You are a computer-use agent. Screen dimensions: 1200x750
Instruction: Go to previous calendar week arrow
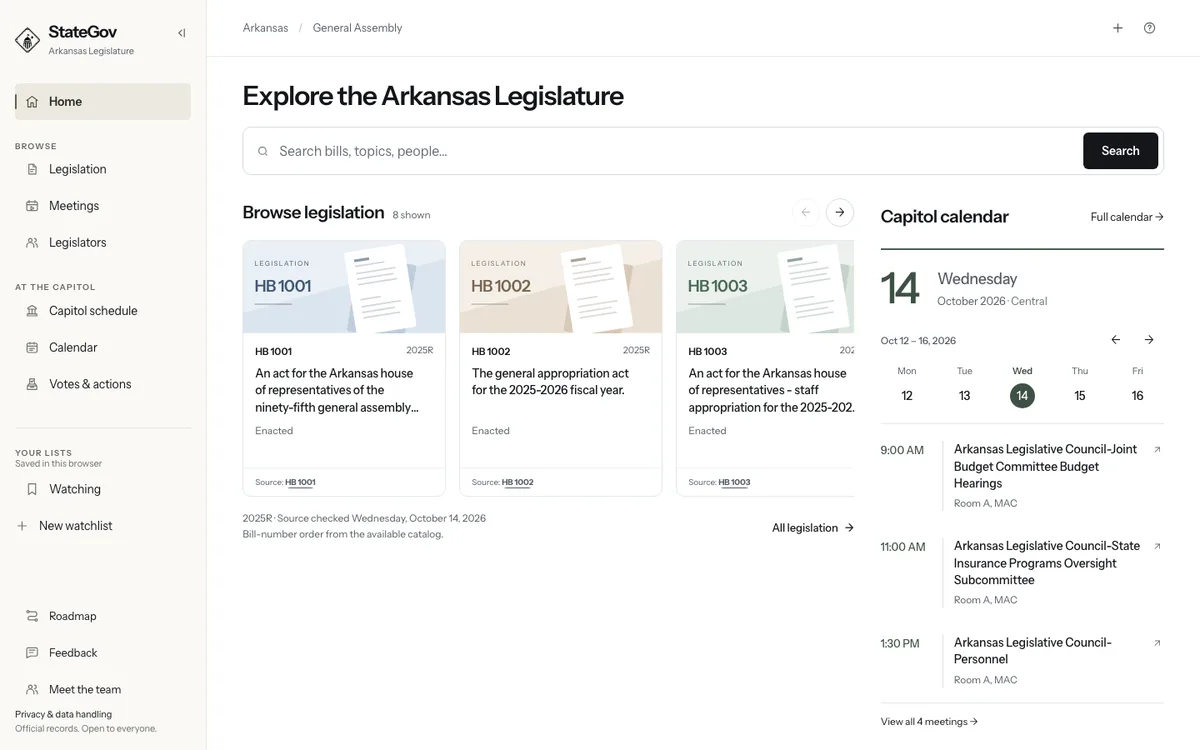coord(1116,340)
